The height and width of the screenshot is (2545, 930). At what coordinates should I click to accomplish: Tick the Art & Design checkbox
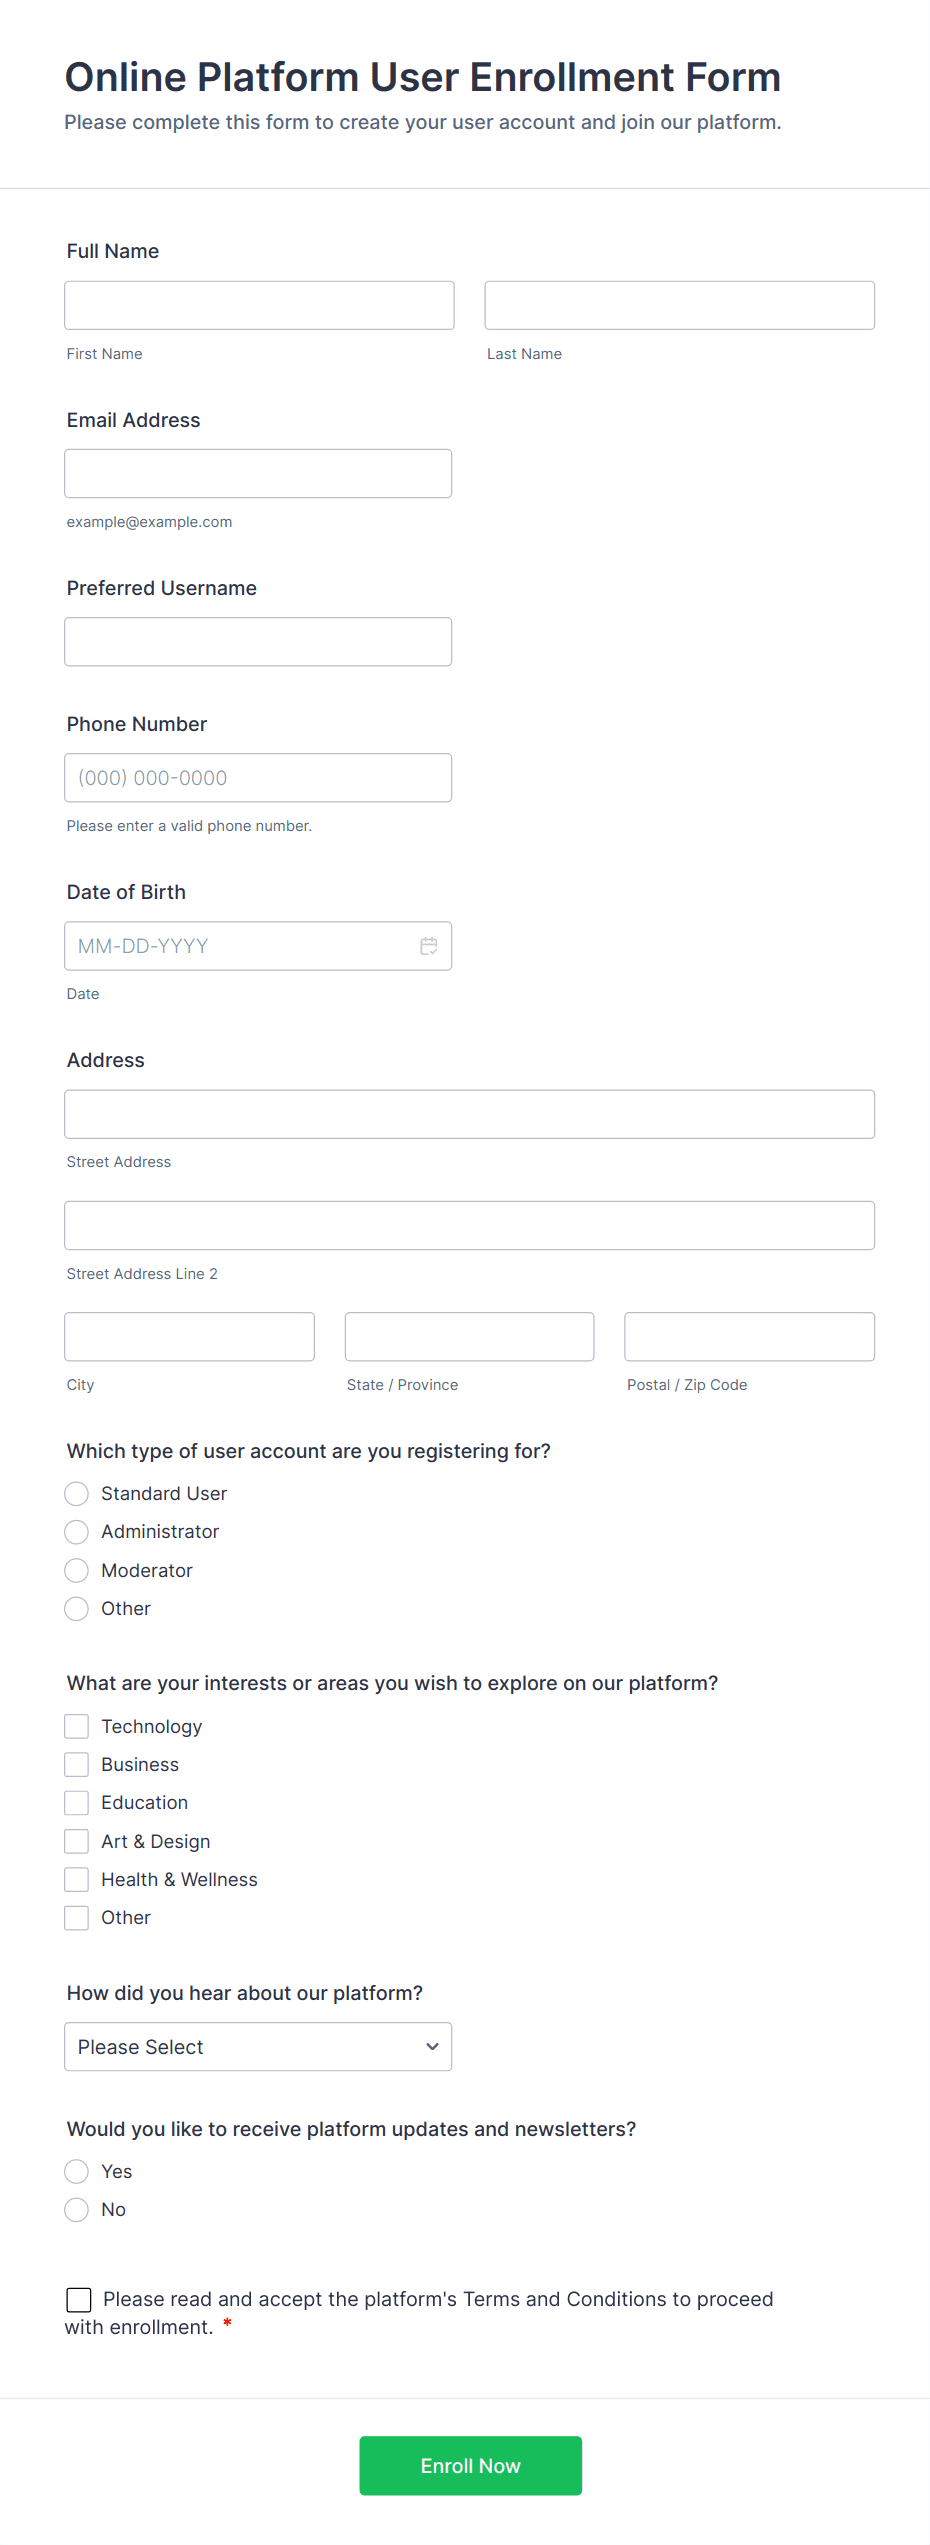[77, 1841]
